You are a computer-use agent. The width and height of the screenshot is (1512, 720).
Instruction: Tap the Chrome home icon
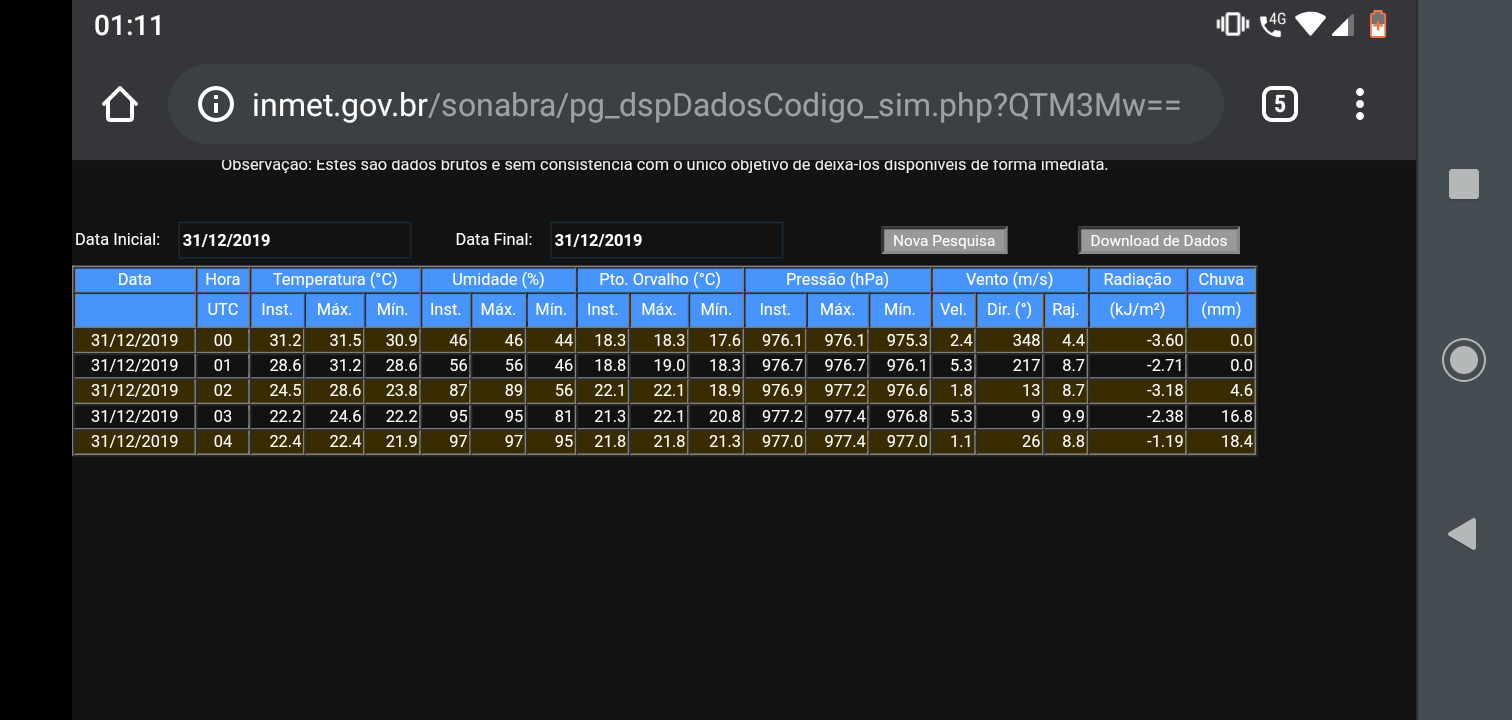coord(120,104)
